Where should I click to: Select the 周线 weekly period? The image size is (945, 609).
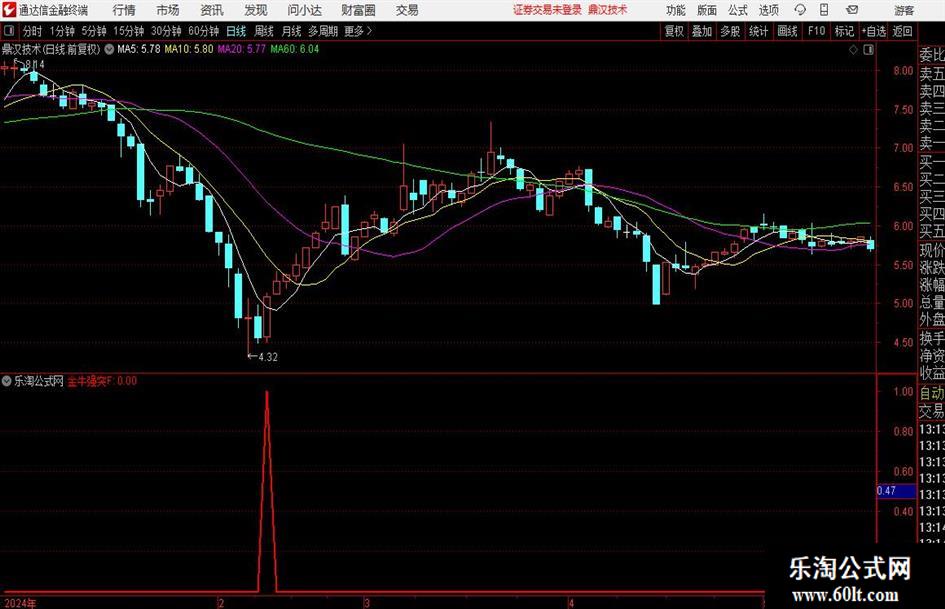(x=264, y=31)
